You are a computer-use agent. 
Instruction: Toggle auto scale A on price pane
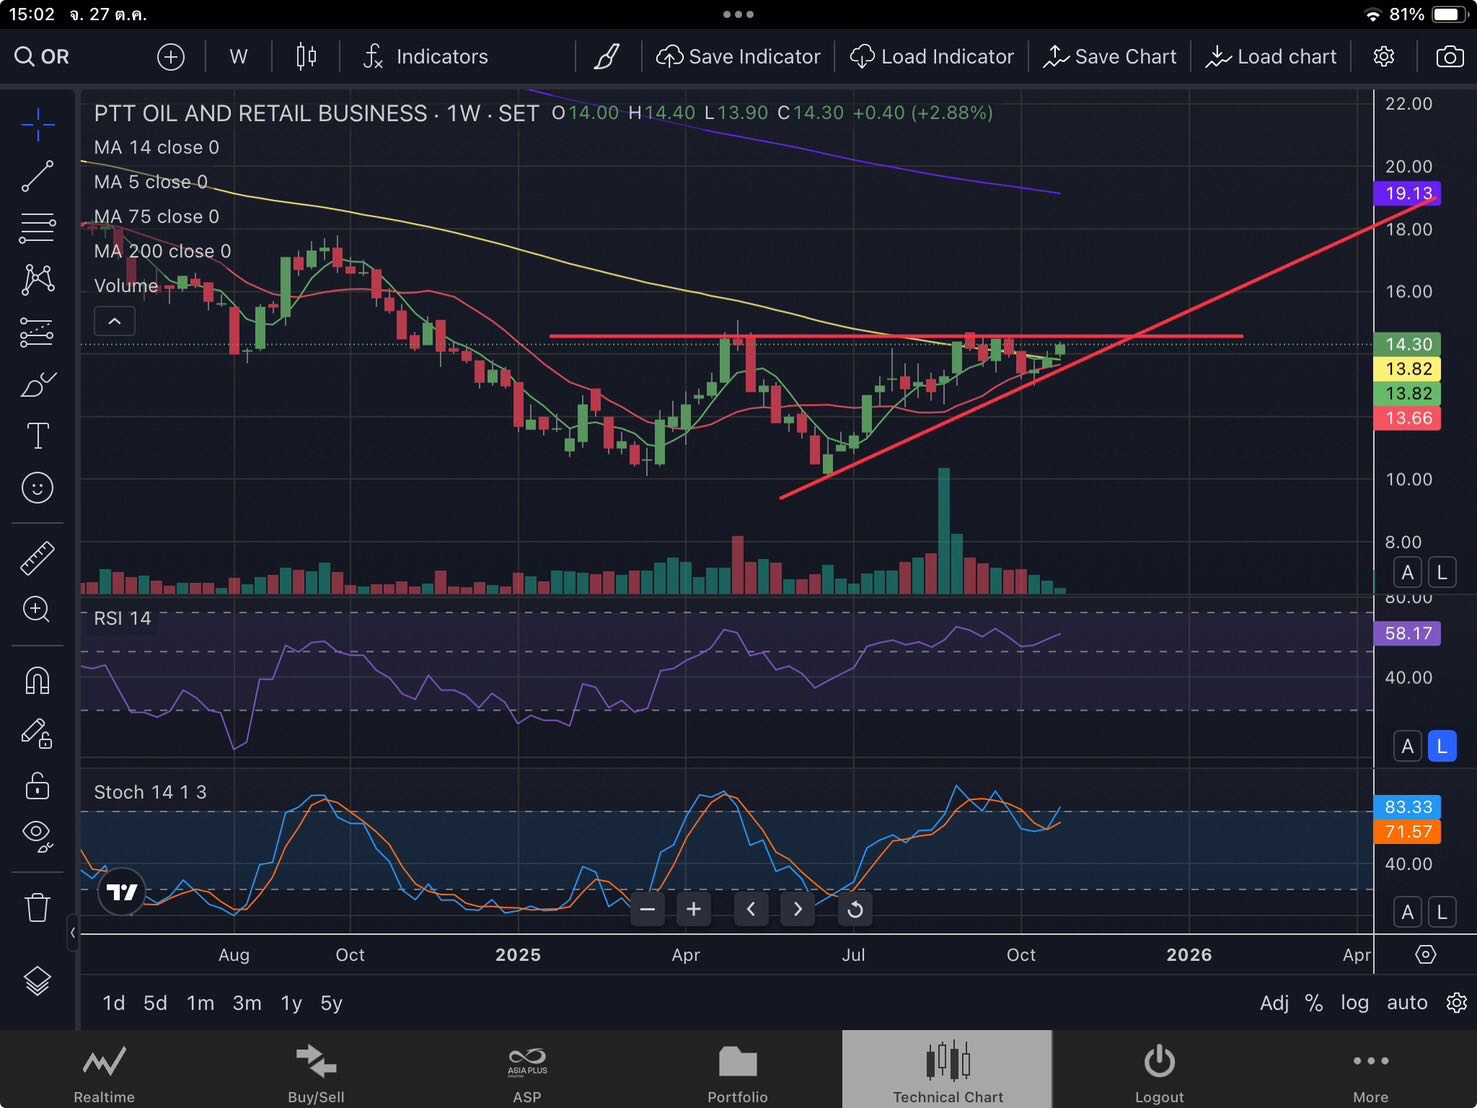coord(1407,572)
